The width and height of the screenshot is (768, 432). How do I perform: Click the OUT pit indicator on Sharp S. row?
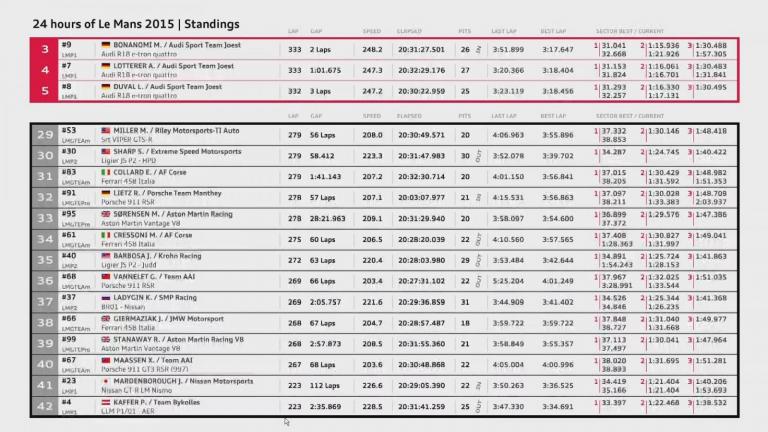477,154
